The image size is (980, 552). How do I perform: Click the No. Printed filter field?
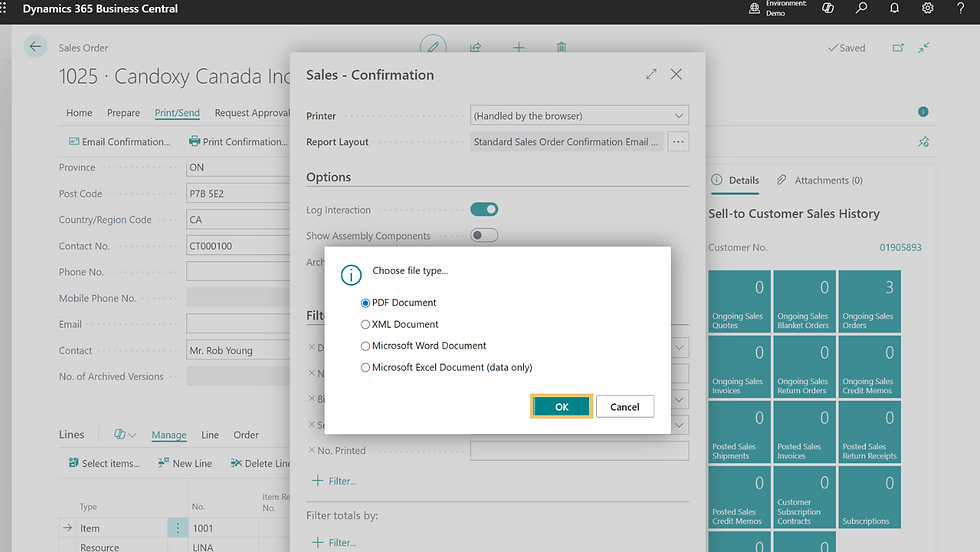click(x=579, y=451)
